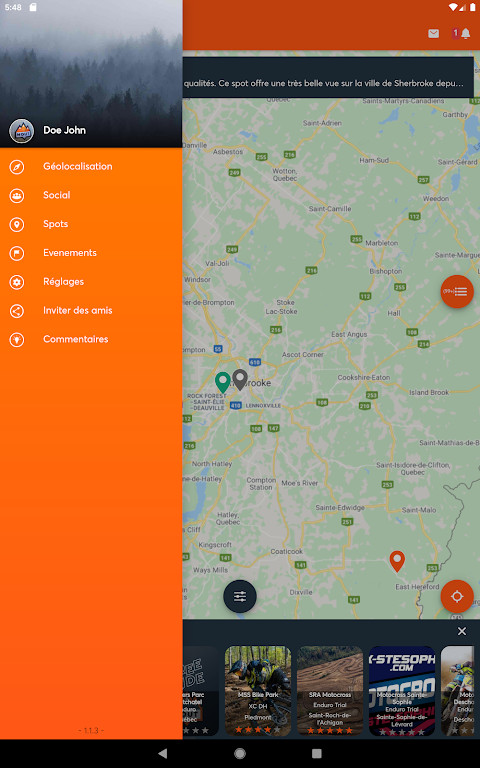Tap the Evenements flag icon
The image size is (480, 768).
[x=17, y=253]
